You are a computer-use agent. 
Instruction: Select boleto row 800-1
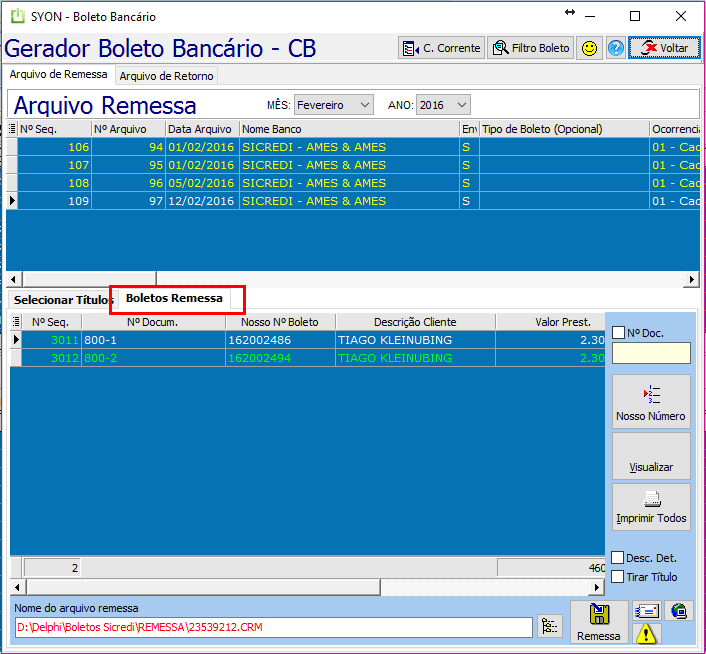tap(308, 340)
